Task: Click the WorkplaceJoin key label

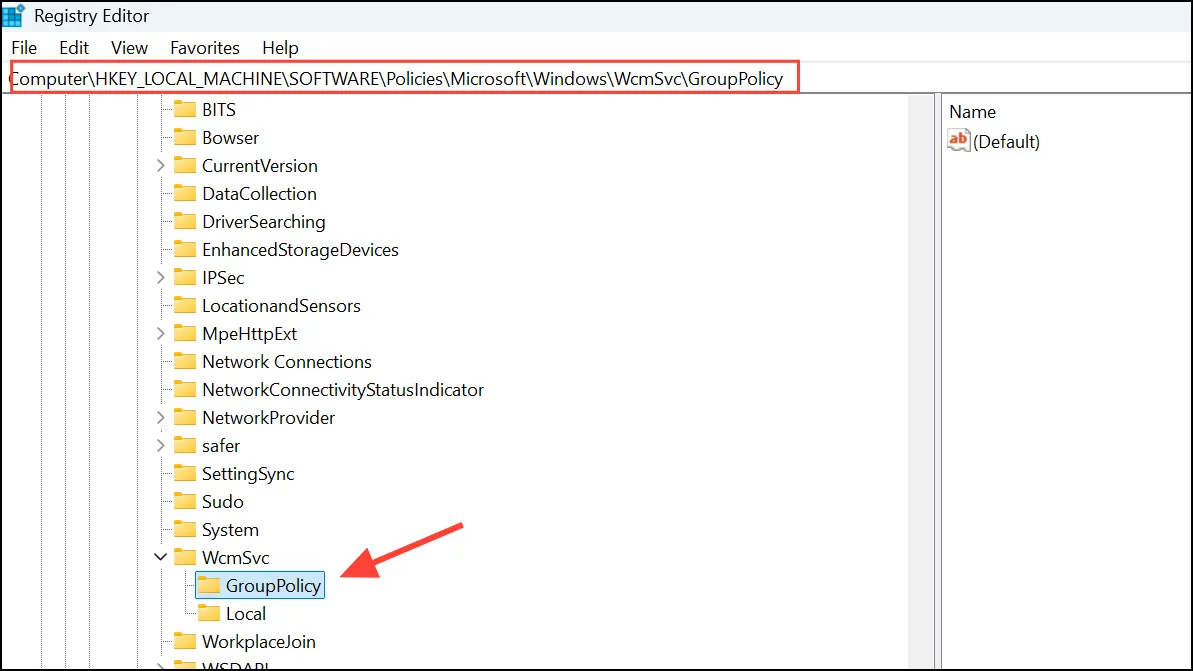Action: 259,642
